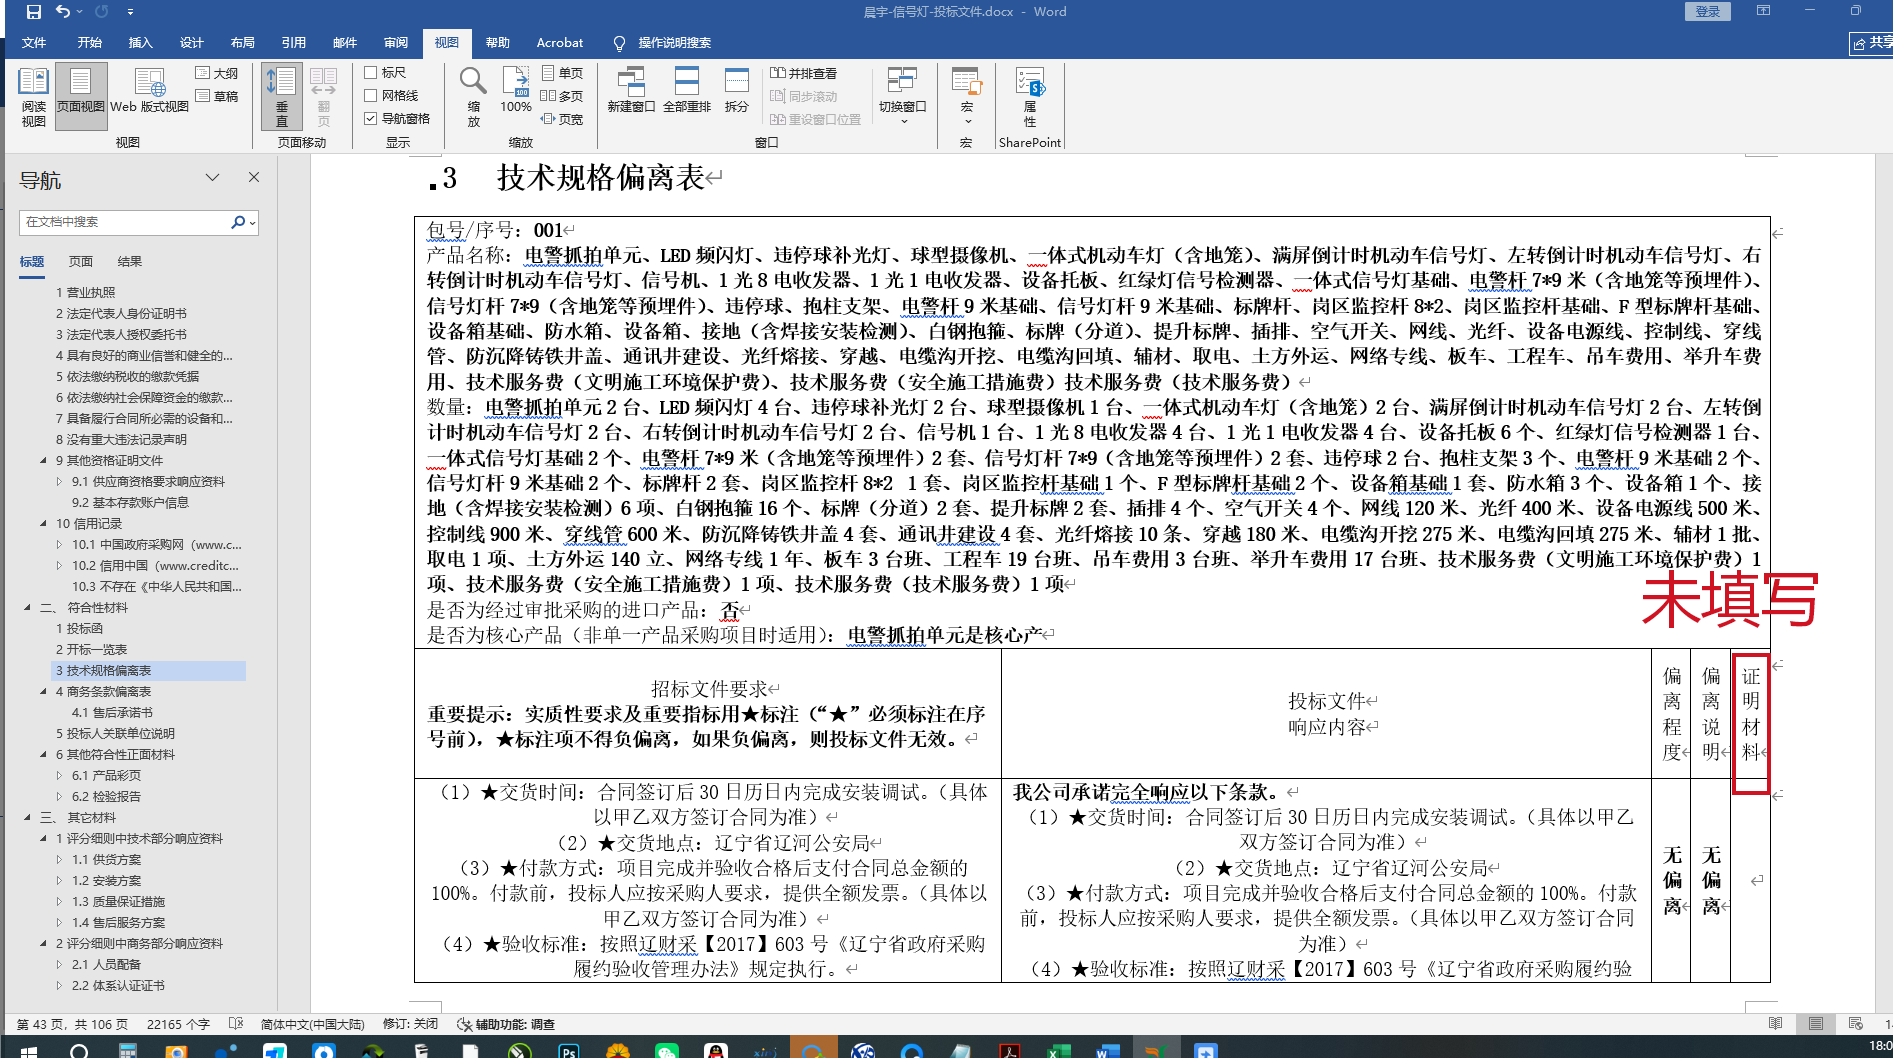Viewport: 1893px width, 1058px height.
Task: Jump to heading 1.2 安装方案
Action: click(107, 881)
